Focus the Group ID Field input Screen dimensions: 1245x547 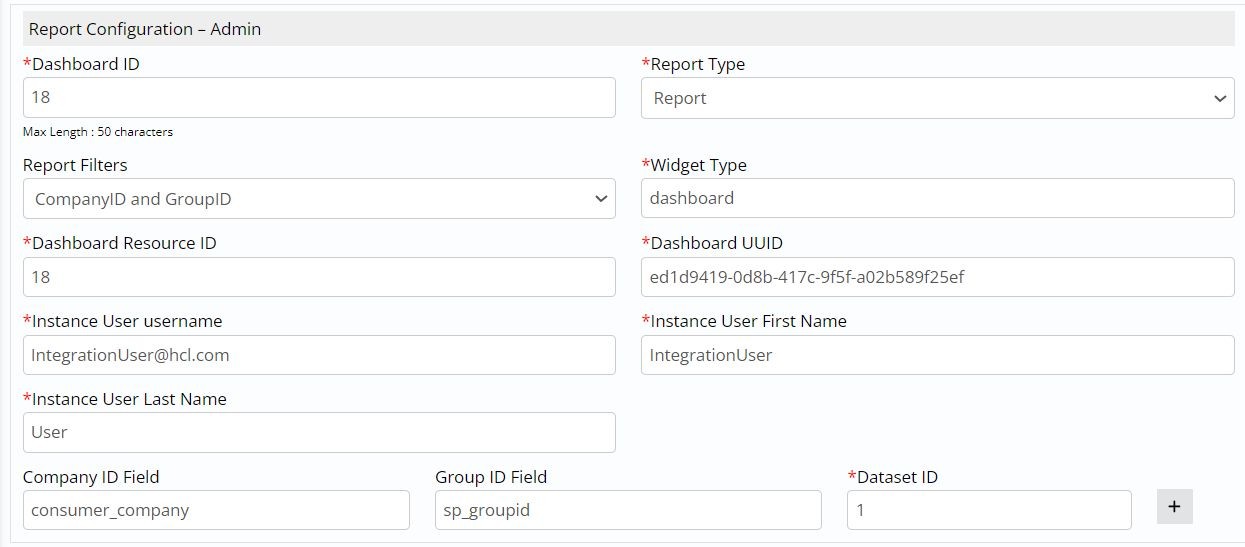coord(628,510)
